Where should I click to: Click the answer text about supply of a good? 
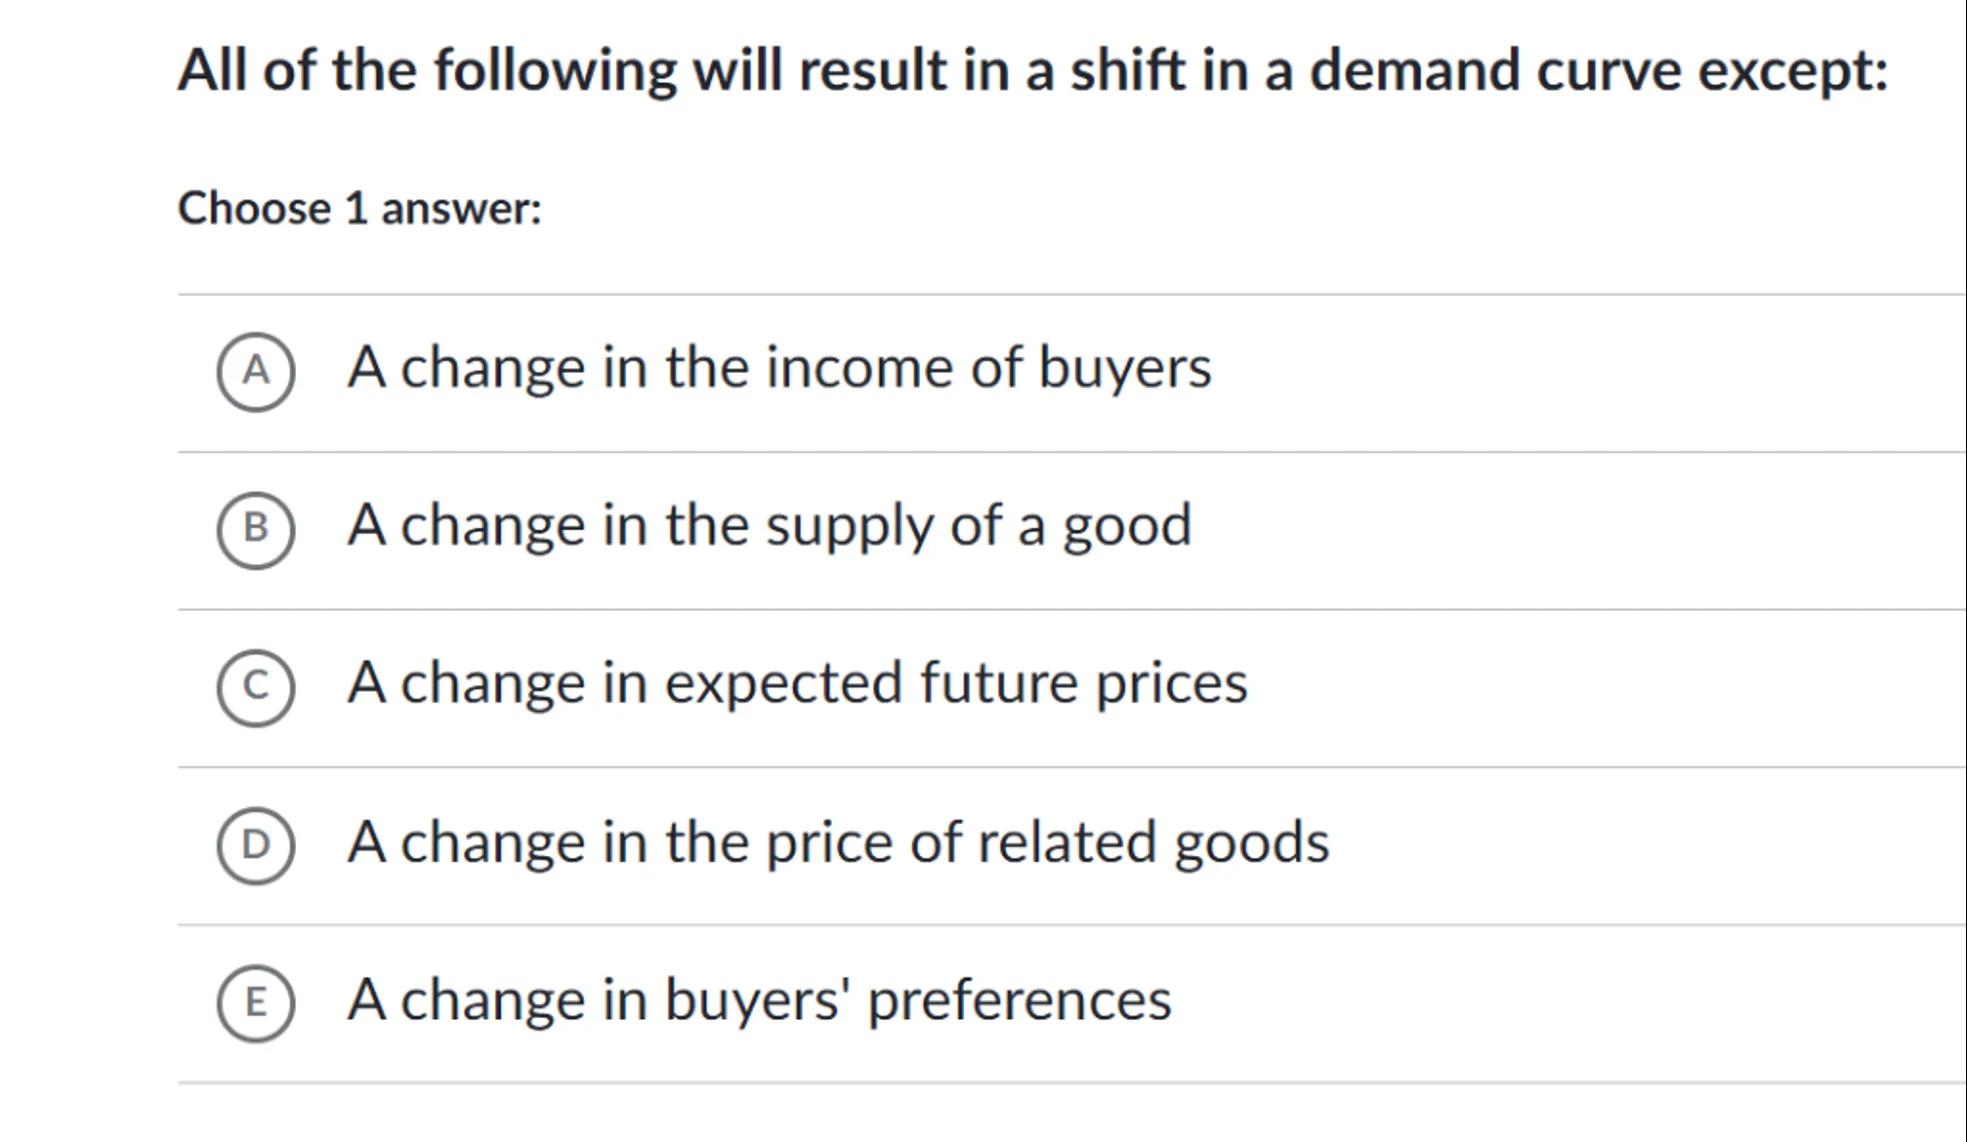point(769,525)
